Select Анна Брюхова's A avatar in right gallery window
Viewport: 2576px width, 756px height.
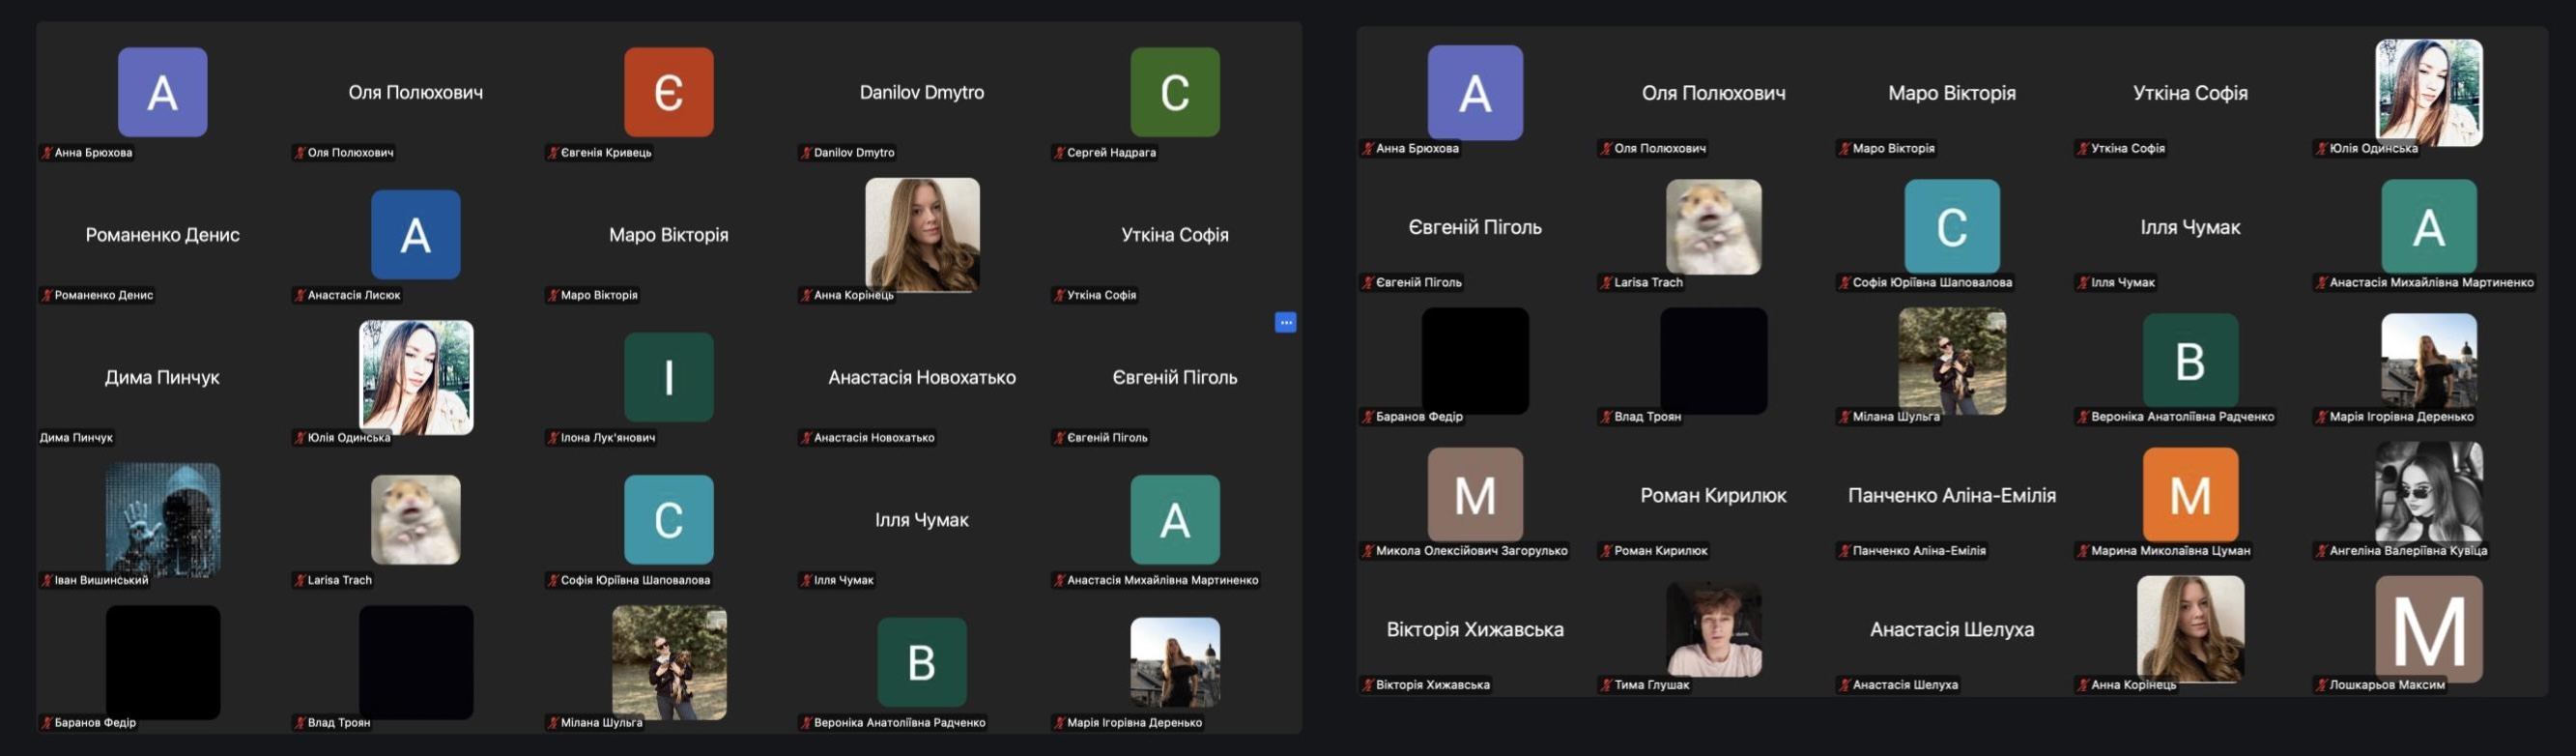pyautogui.click(x=1475, y=92)
